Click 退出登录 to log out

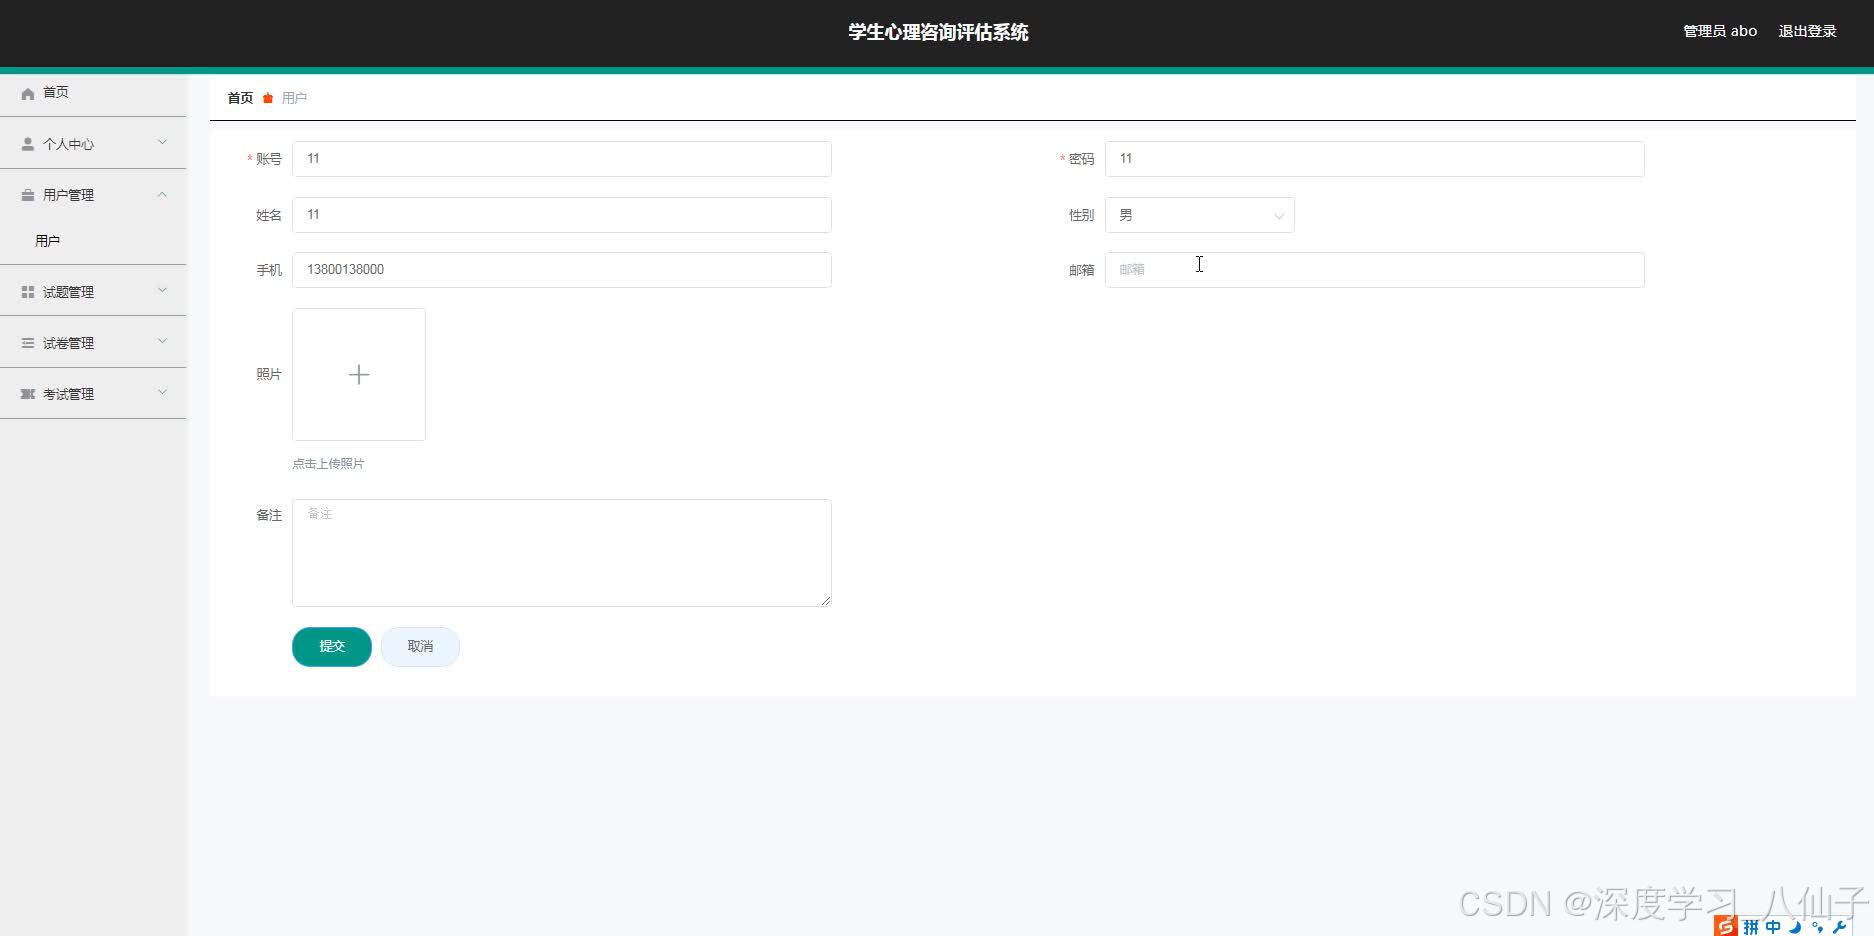pos(1806,31)
